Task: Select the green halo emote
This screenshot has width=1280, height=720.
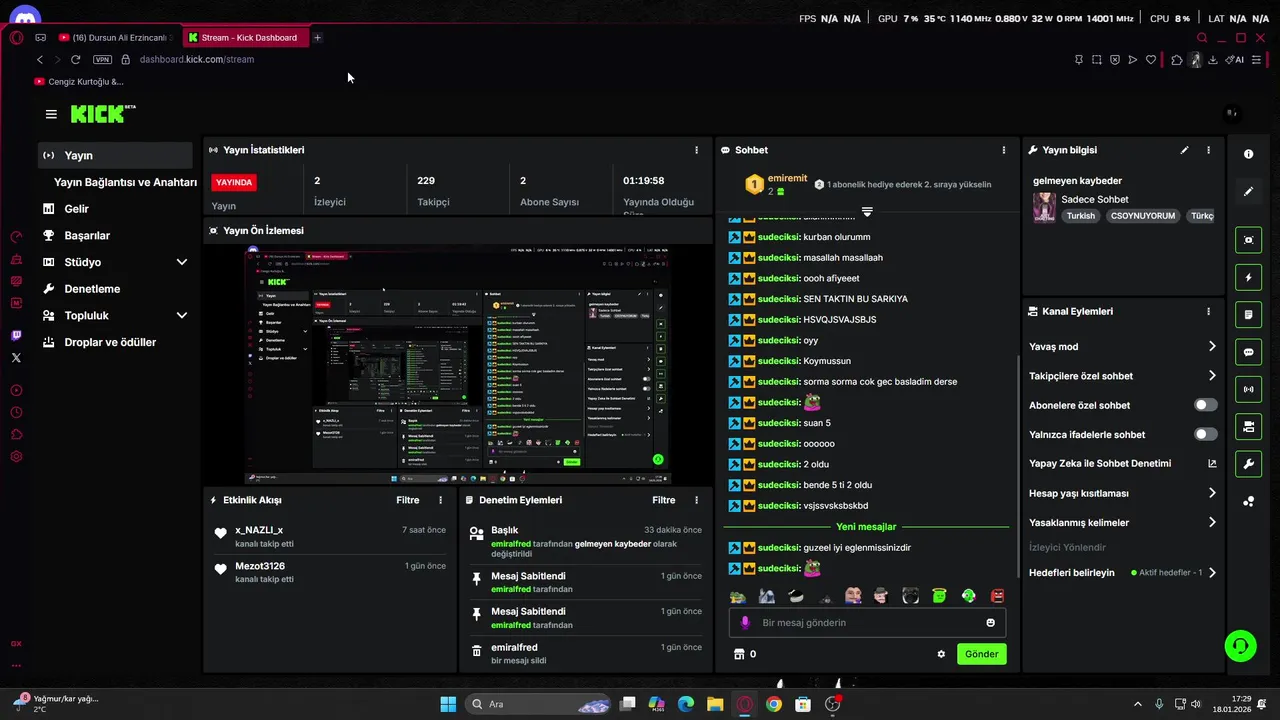Action: click(x=939, y=596)
